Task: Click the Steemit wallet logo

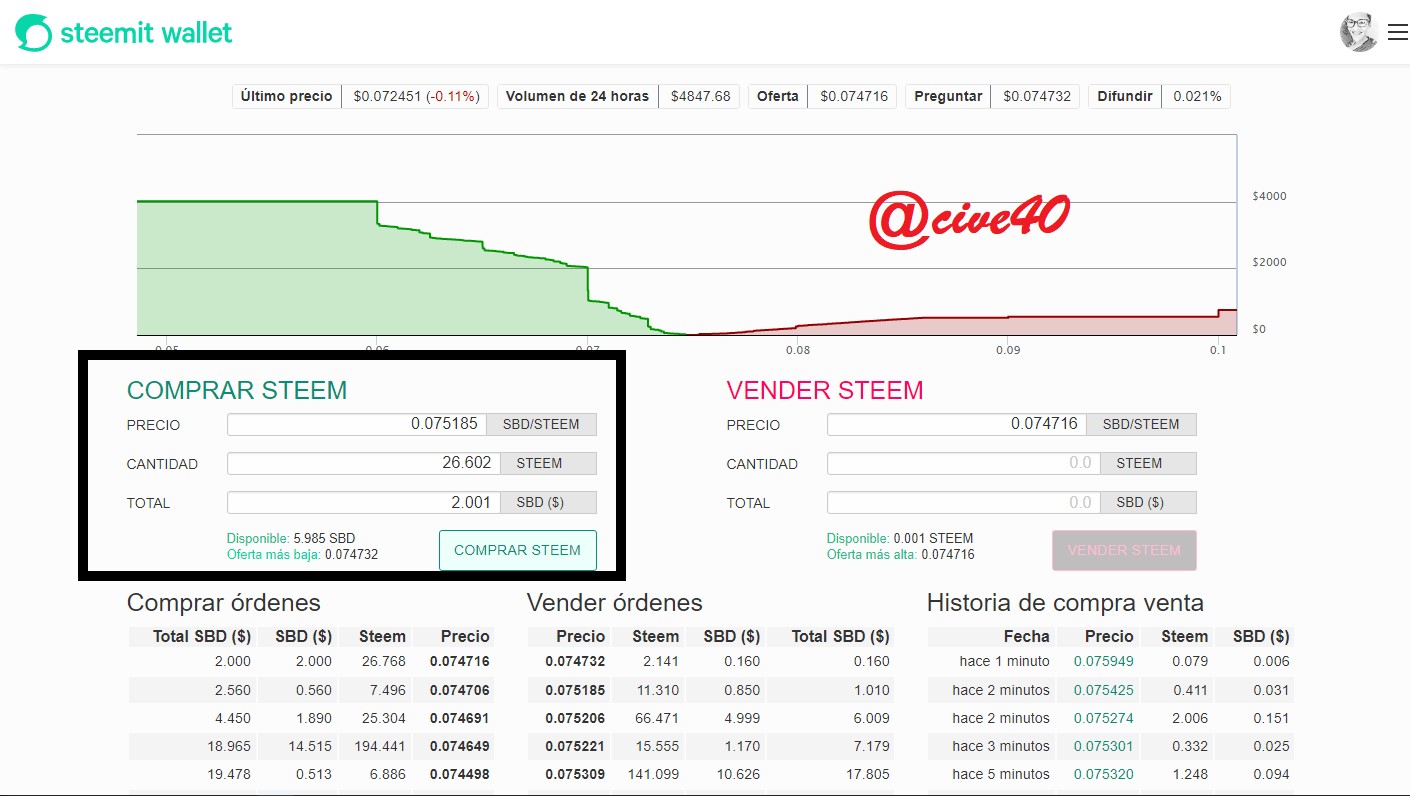Action: click(124, 33)
